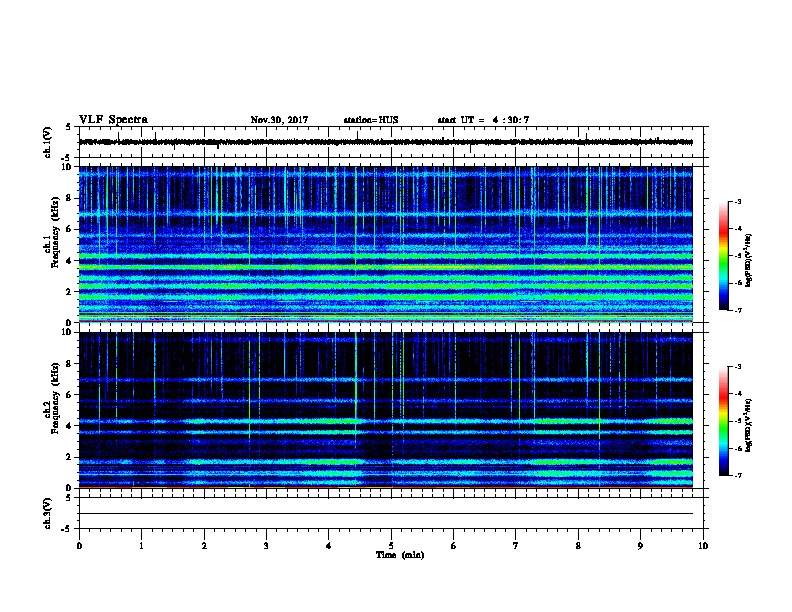Click the date 'Nov.30, 2017'
The height and width of the screenshot is (612, 792).
pos(279,120)
